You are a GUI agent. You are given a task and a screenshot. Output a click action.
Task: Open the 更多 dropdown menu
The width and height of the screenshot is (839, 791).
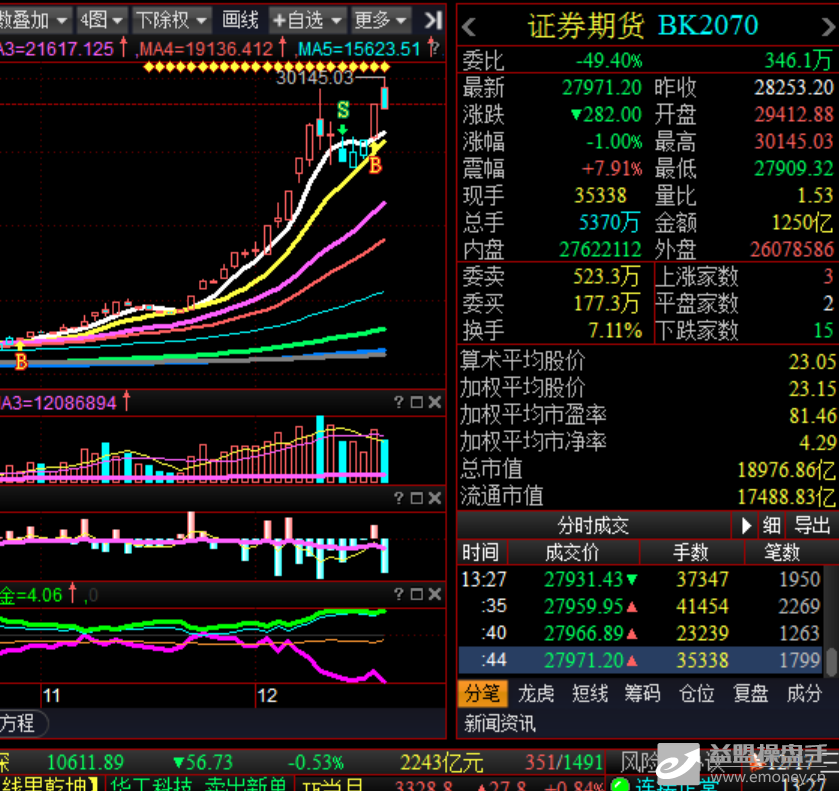[382, 19]
